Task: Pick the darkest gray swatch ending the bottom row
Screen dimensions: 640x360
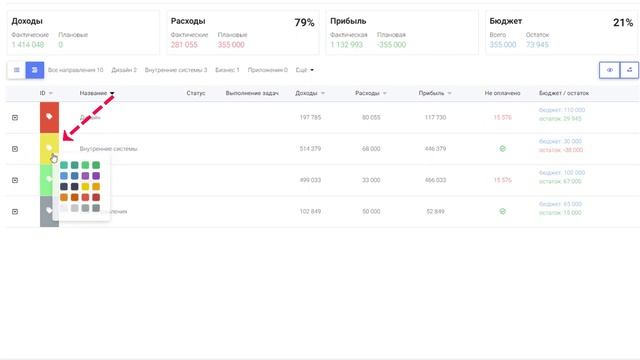Action: (x=96, y=208)
